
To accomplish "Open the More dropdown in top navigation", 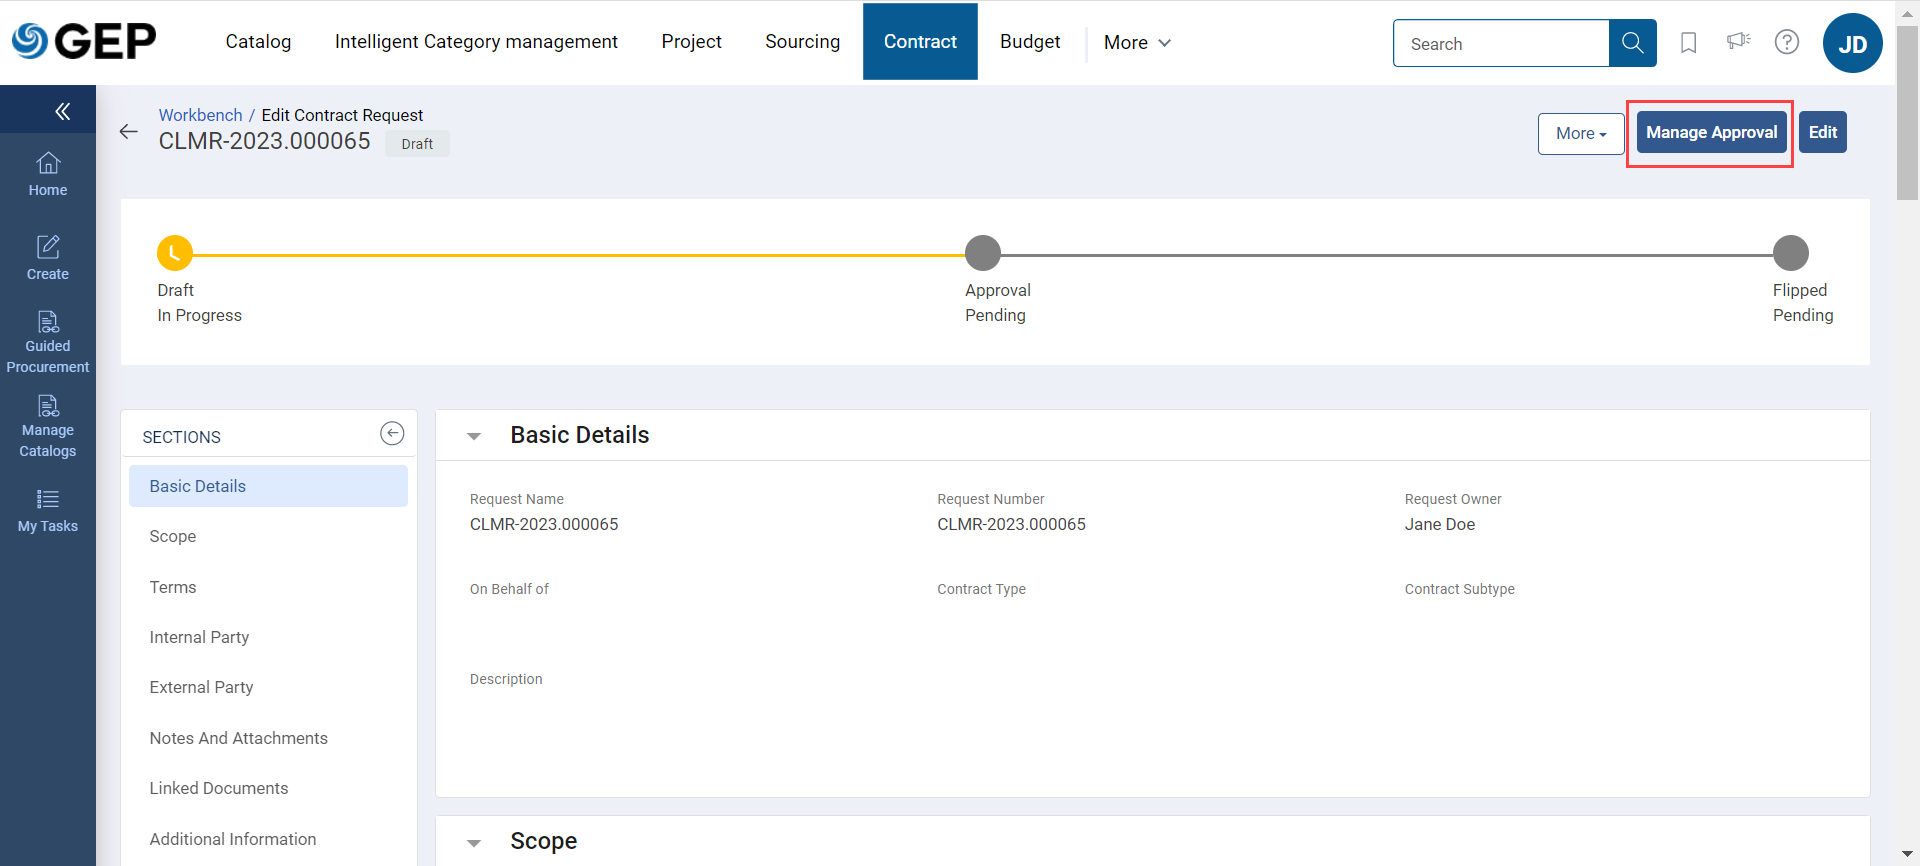I will click(x=1137, y=42).
